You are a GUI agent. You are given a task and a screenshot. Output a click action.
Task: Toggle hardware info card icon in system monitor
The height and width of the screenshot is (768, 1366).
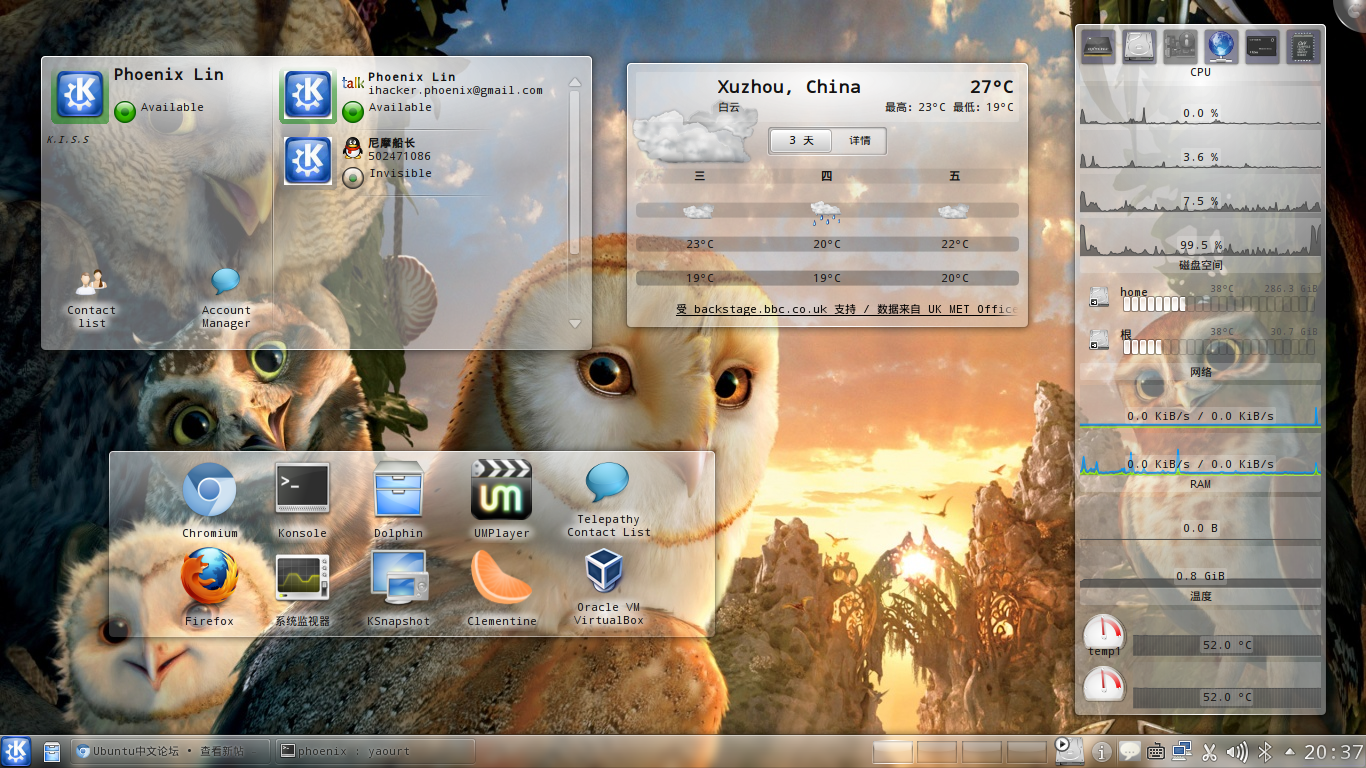click(x=1180, y=46)
